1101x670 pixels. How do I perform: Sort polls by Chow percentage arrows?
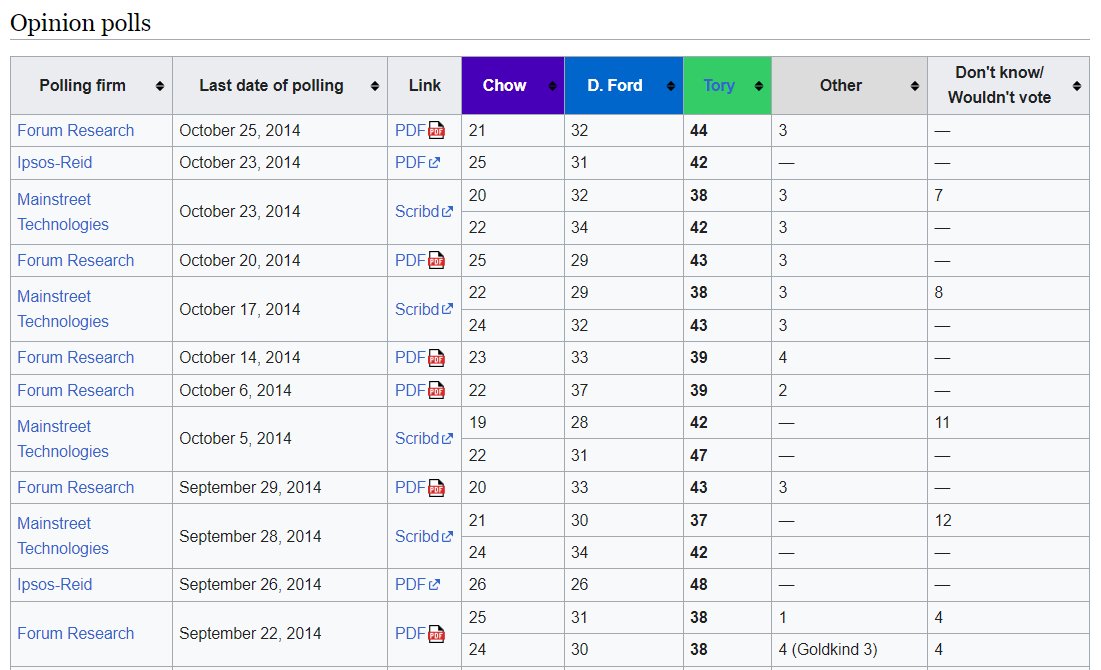click(x=552, y=86)
